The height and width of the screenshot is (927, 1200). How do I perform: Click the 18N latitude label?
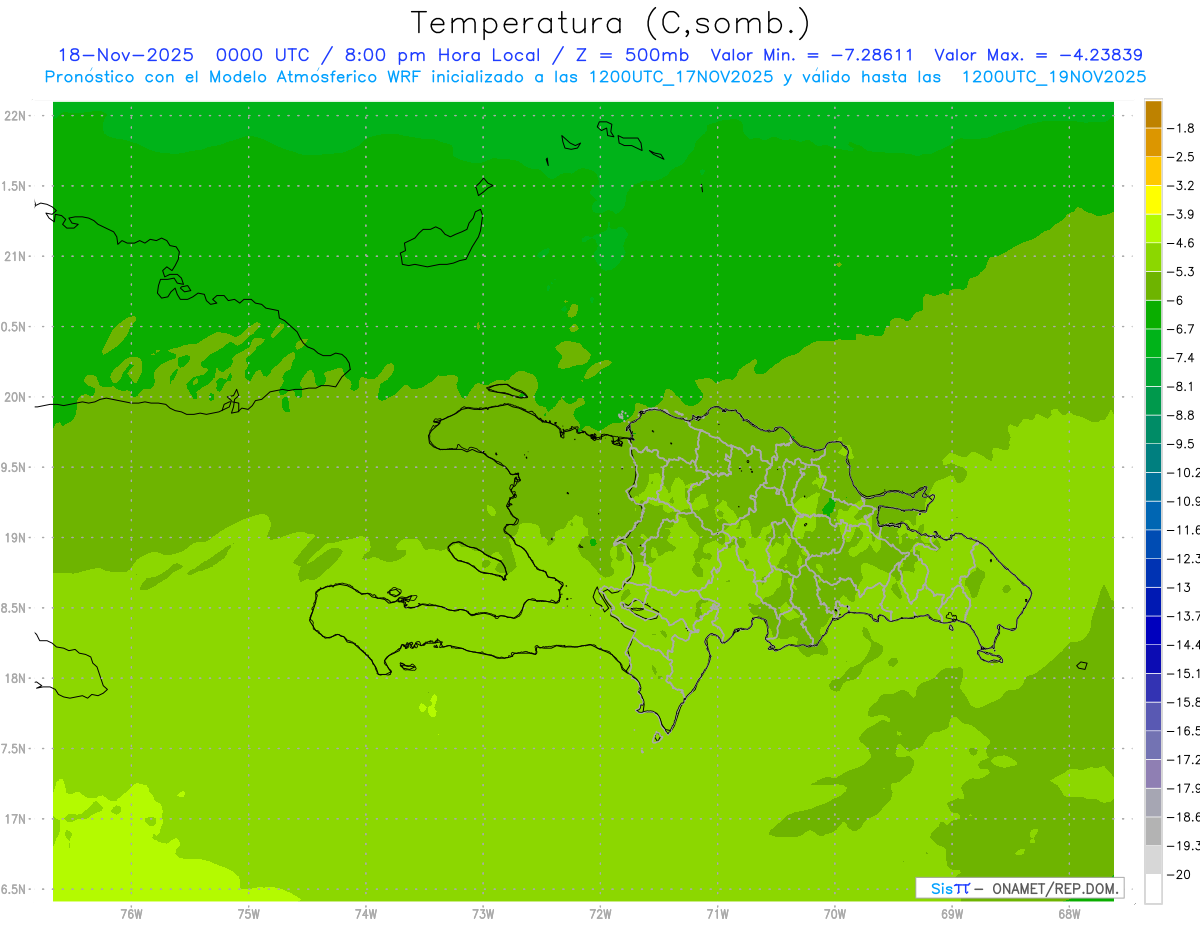coord(17,678)
